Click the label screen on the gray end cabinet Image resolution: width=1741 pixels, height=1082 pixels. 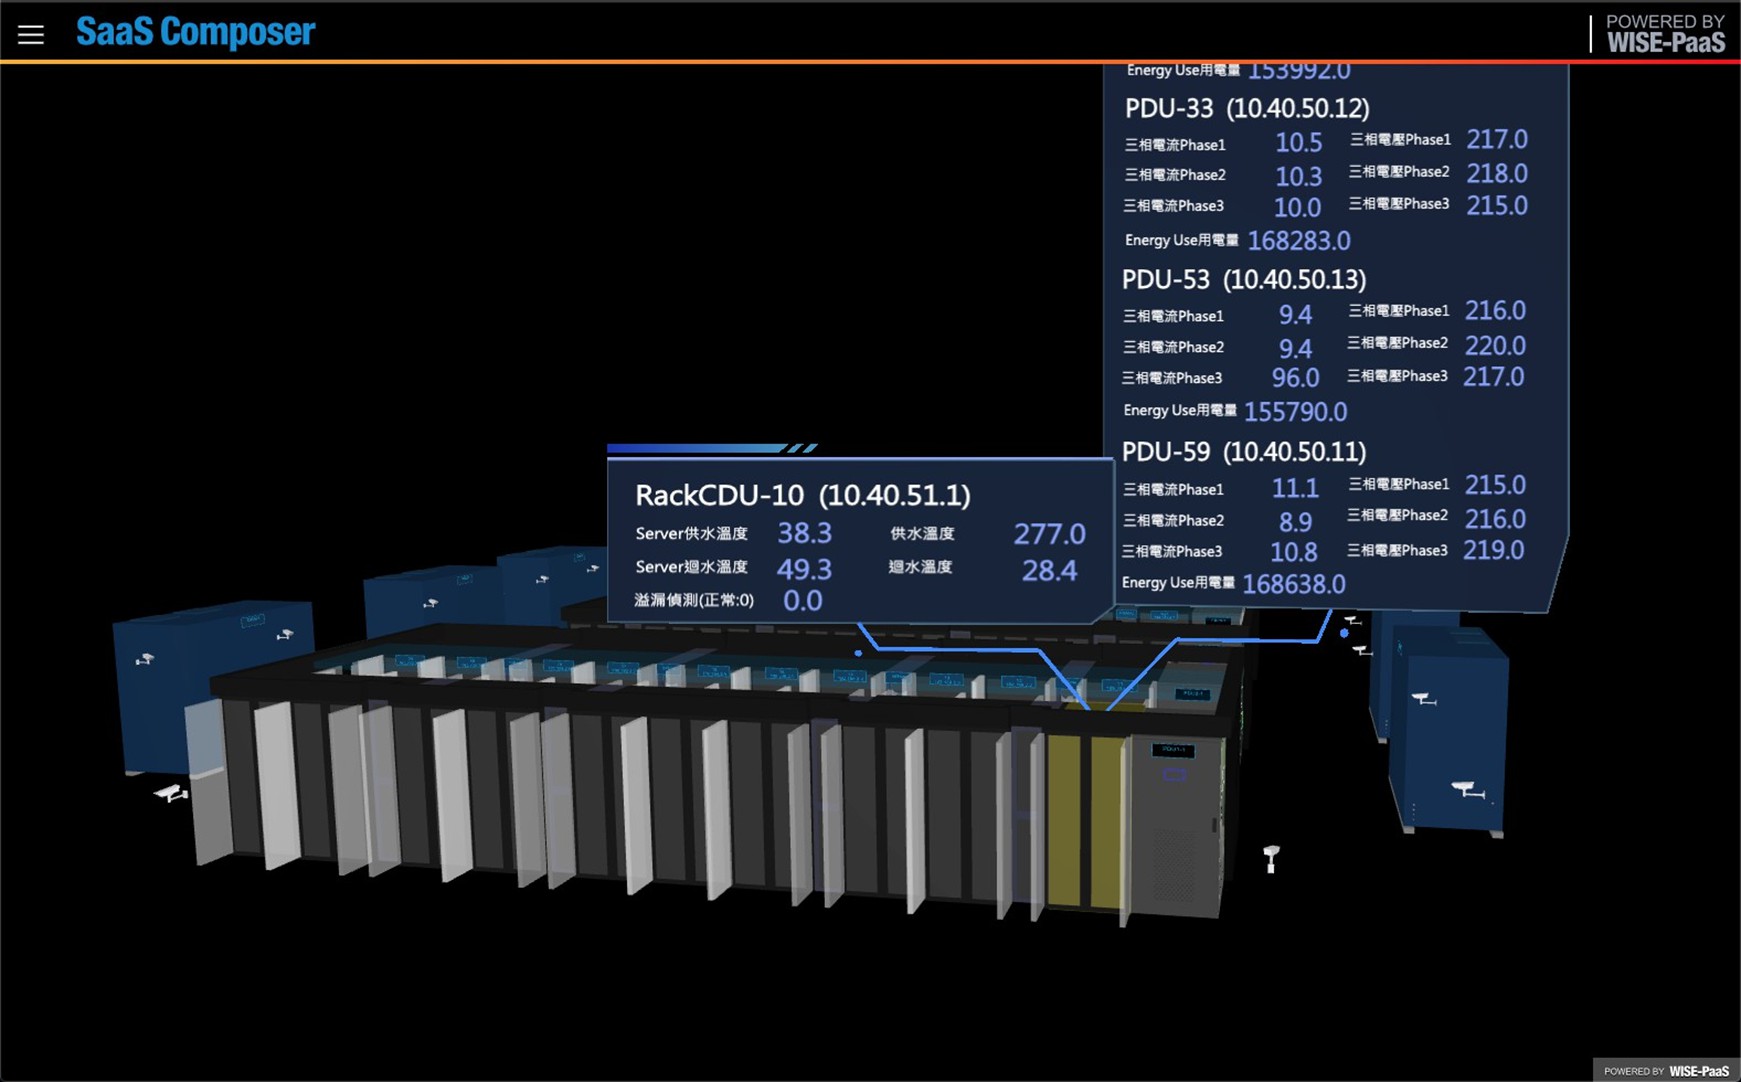tap(1172, 749)
